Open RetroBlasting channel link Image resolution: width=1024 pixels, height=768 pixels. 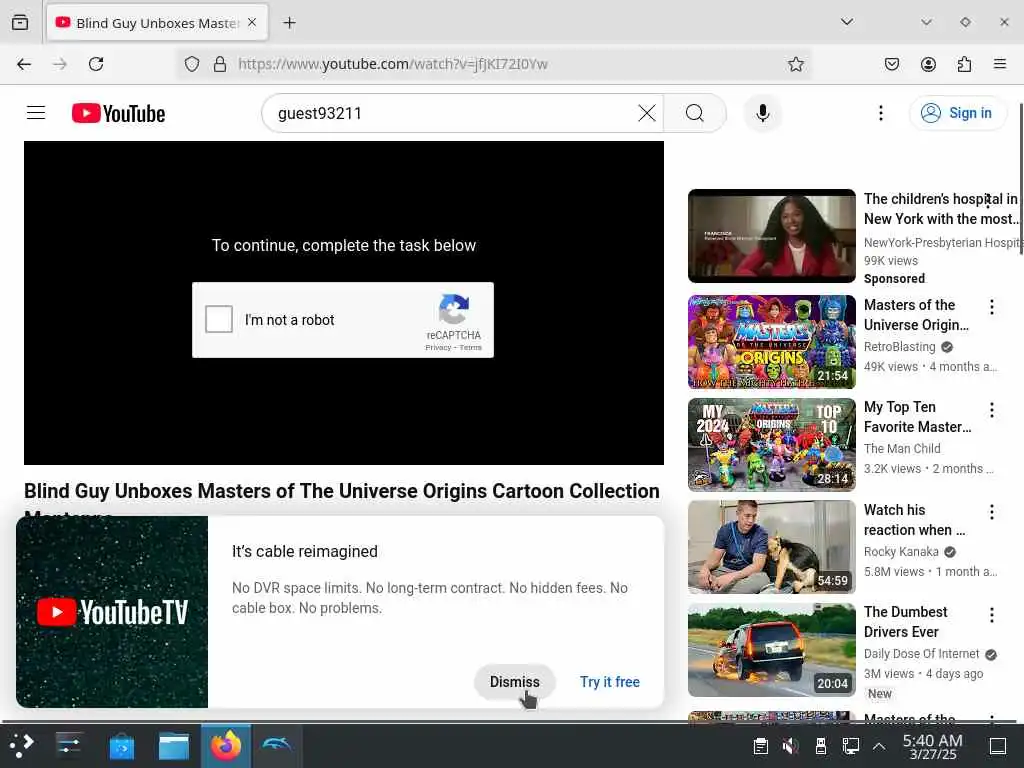pyautogui.click(x=899, y=347)
